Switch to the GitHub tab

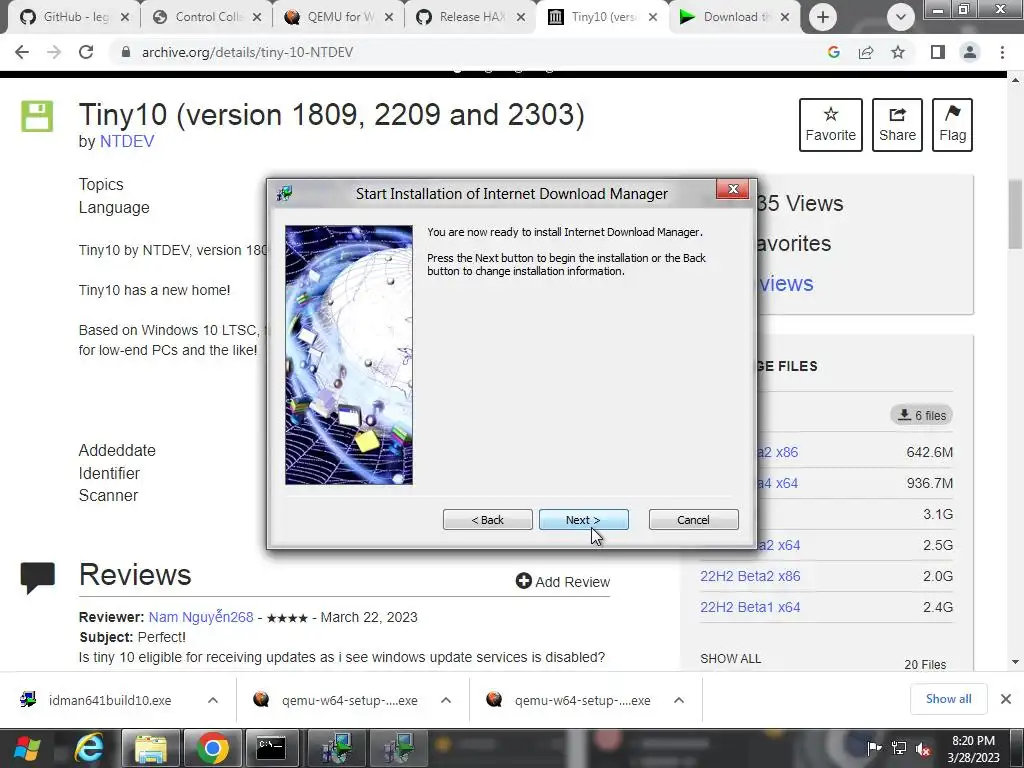(x=72, y=17)
